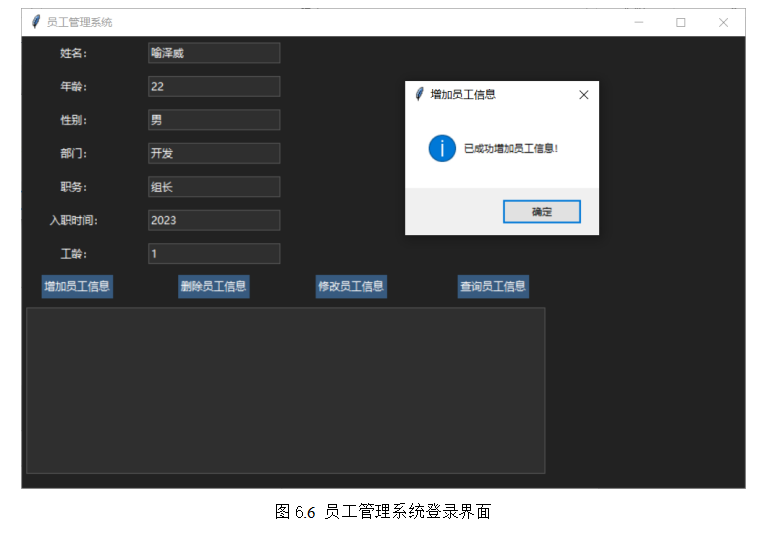Screen dimensions: 778x533
Task: Click inside the empty results text area
Action: tap(286, 391)
